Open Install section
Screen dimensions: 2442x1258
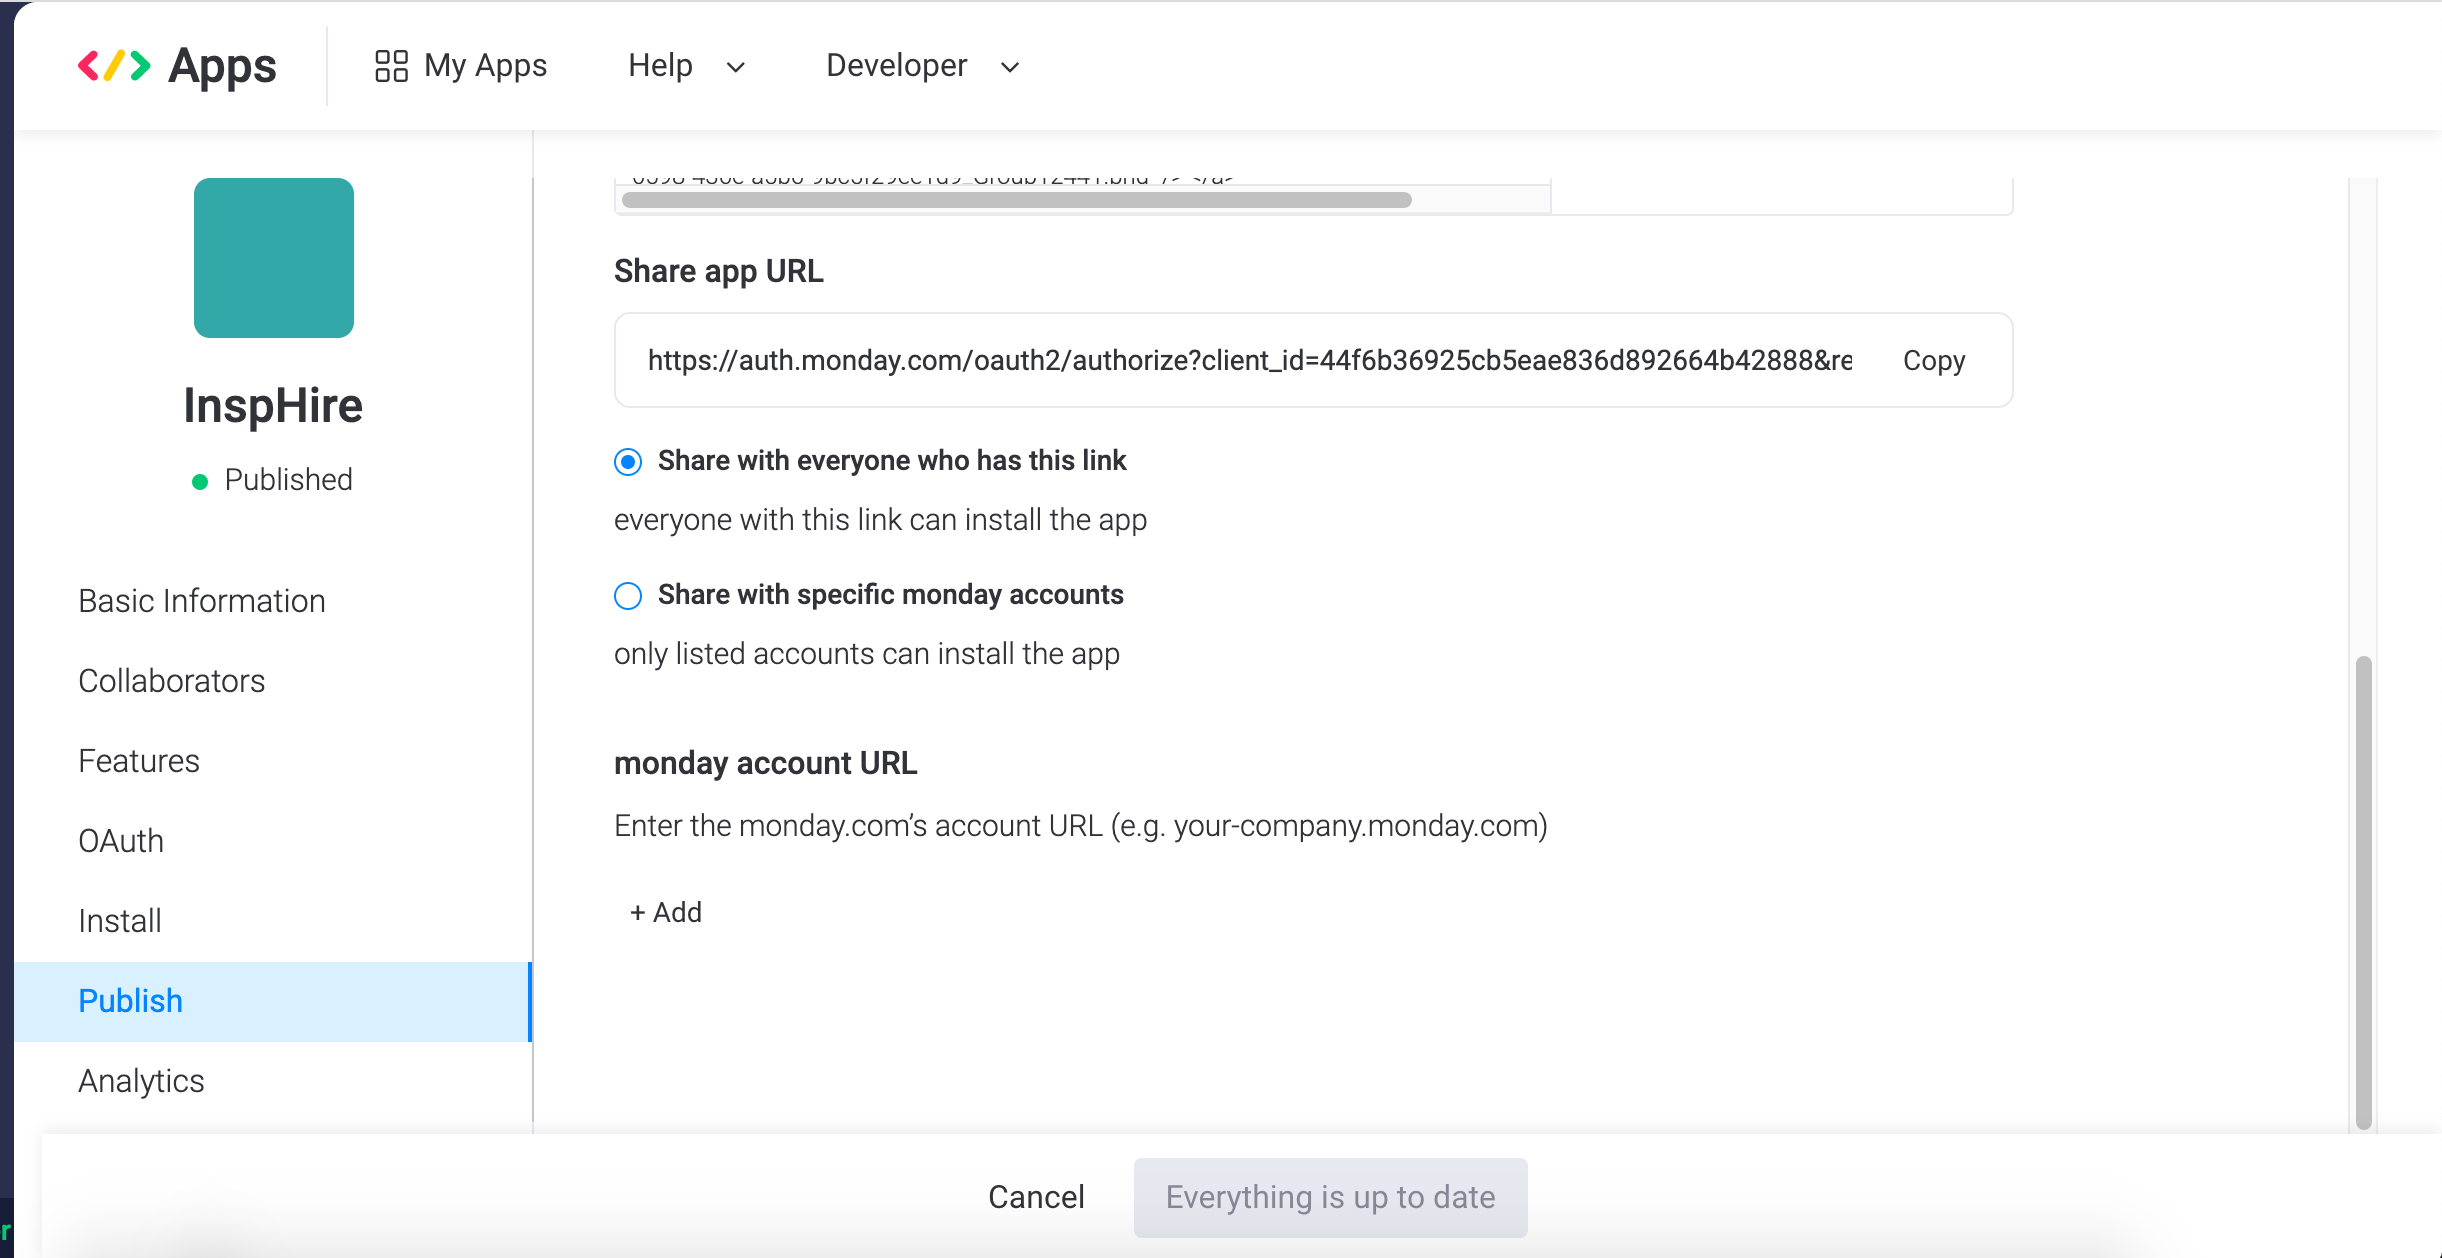click(120, 921)
